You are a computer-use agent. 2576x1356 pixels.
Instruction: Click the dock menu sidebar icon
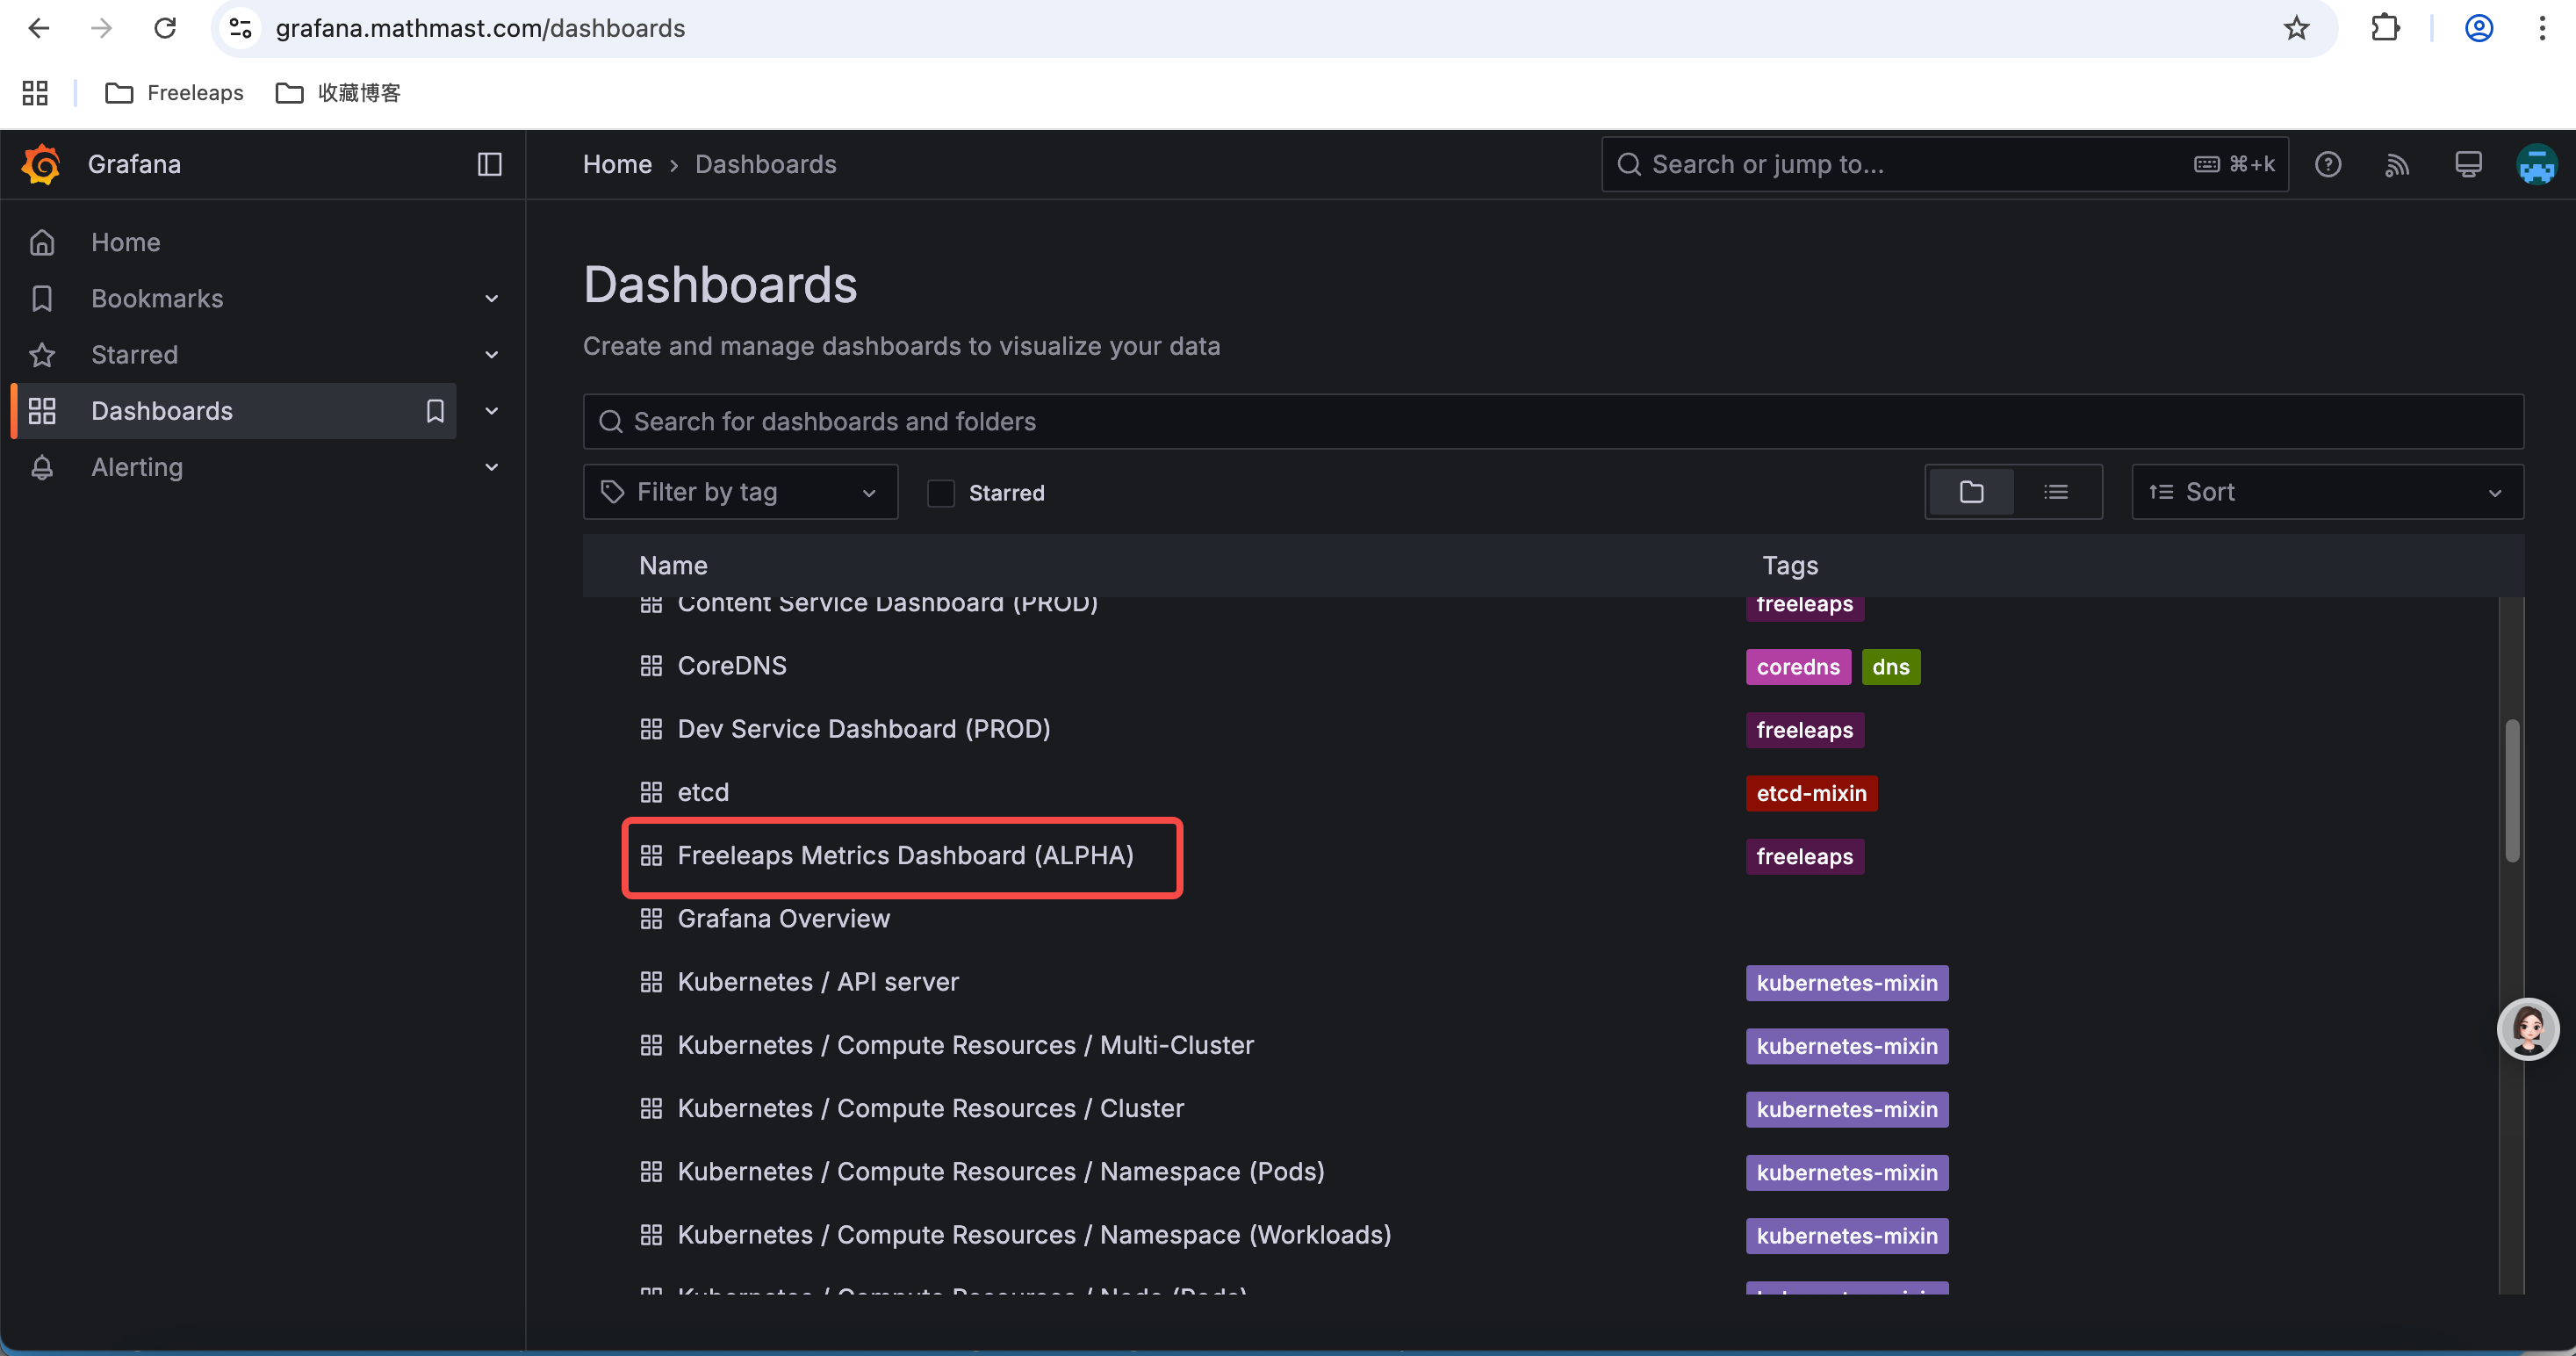point(489,164)
